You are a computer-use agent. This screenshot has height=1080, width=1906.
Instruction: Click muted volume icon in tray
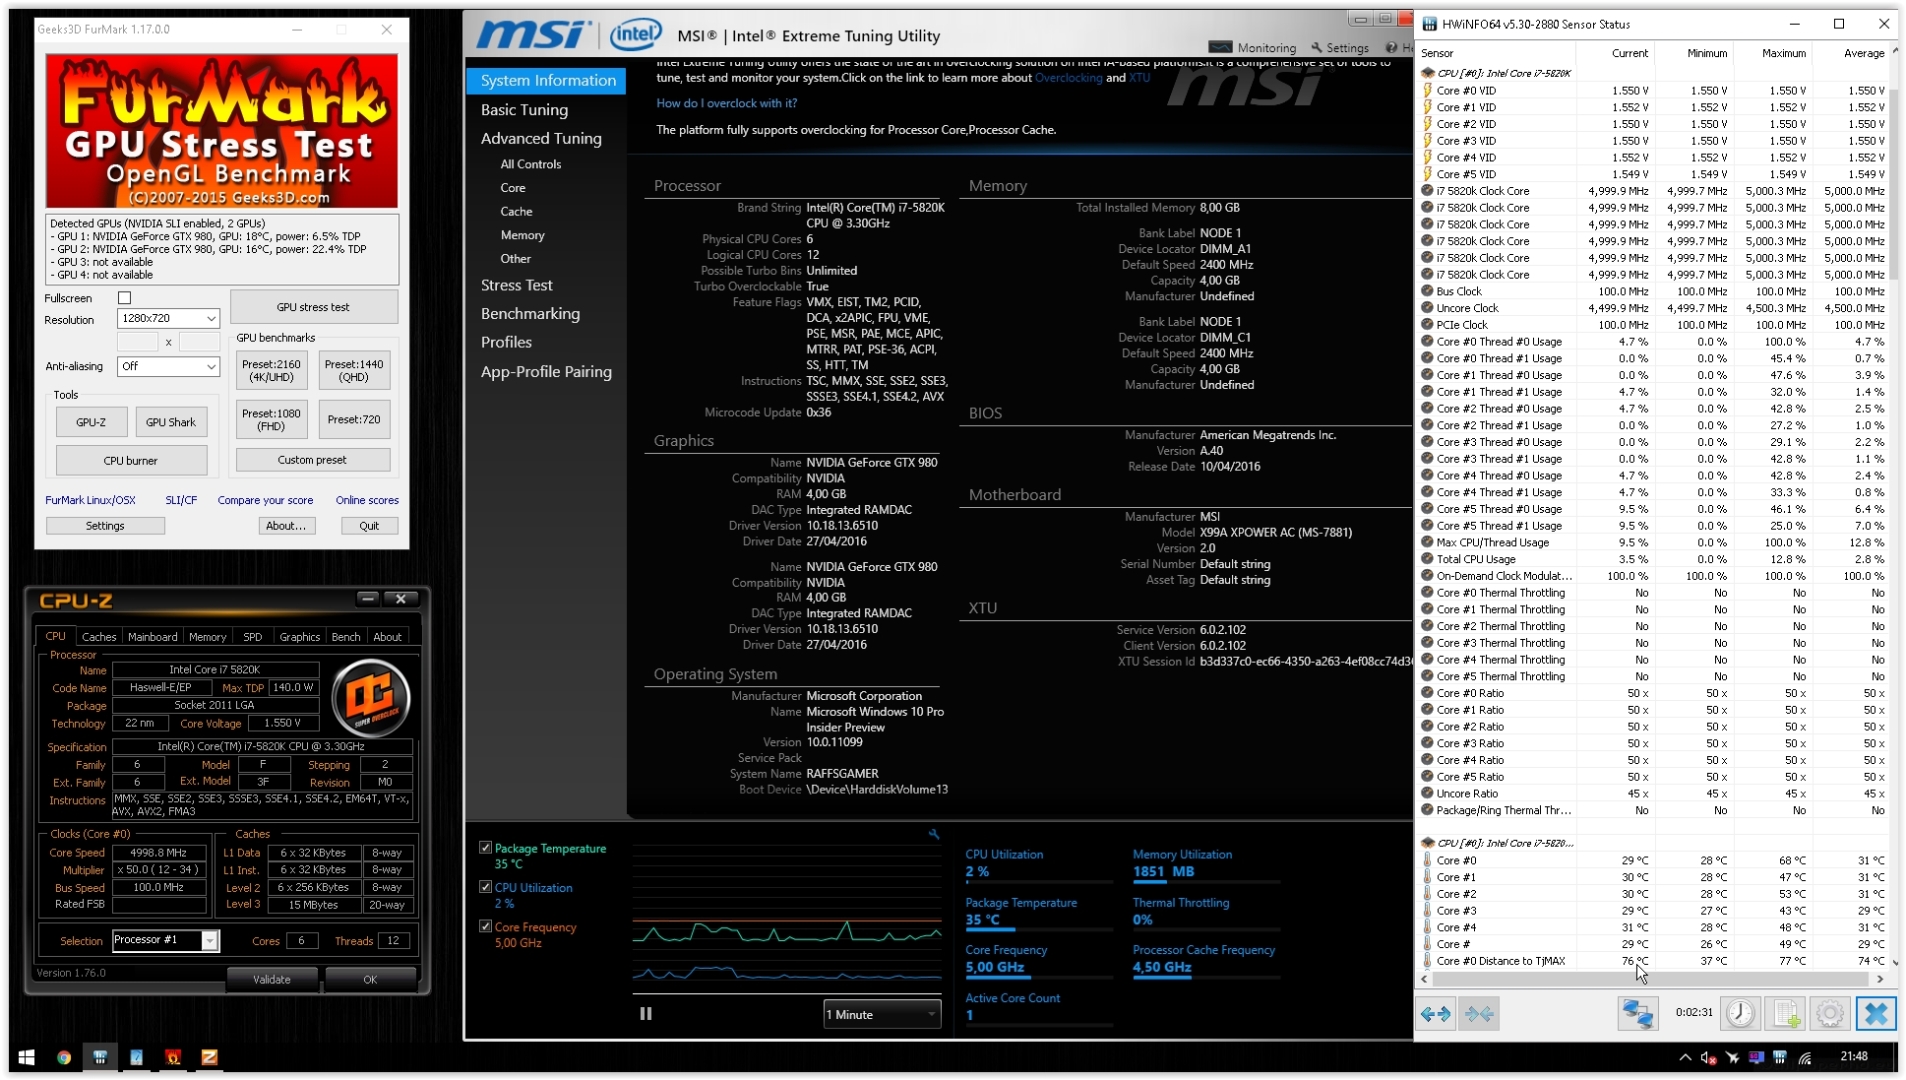tap(1709, 1057)
